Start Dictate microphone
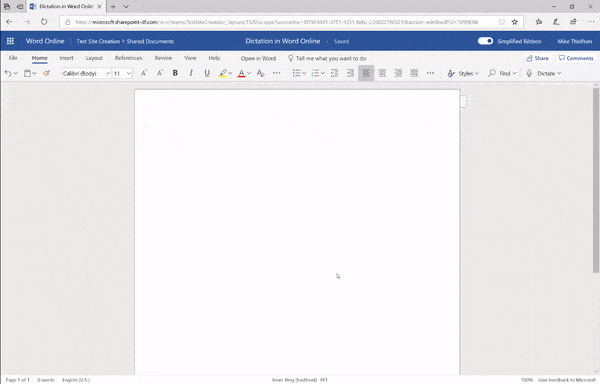Viewport: 600px width, 384px height. pos(529,73)
